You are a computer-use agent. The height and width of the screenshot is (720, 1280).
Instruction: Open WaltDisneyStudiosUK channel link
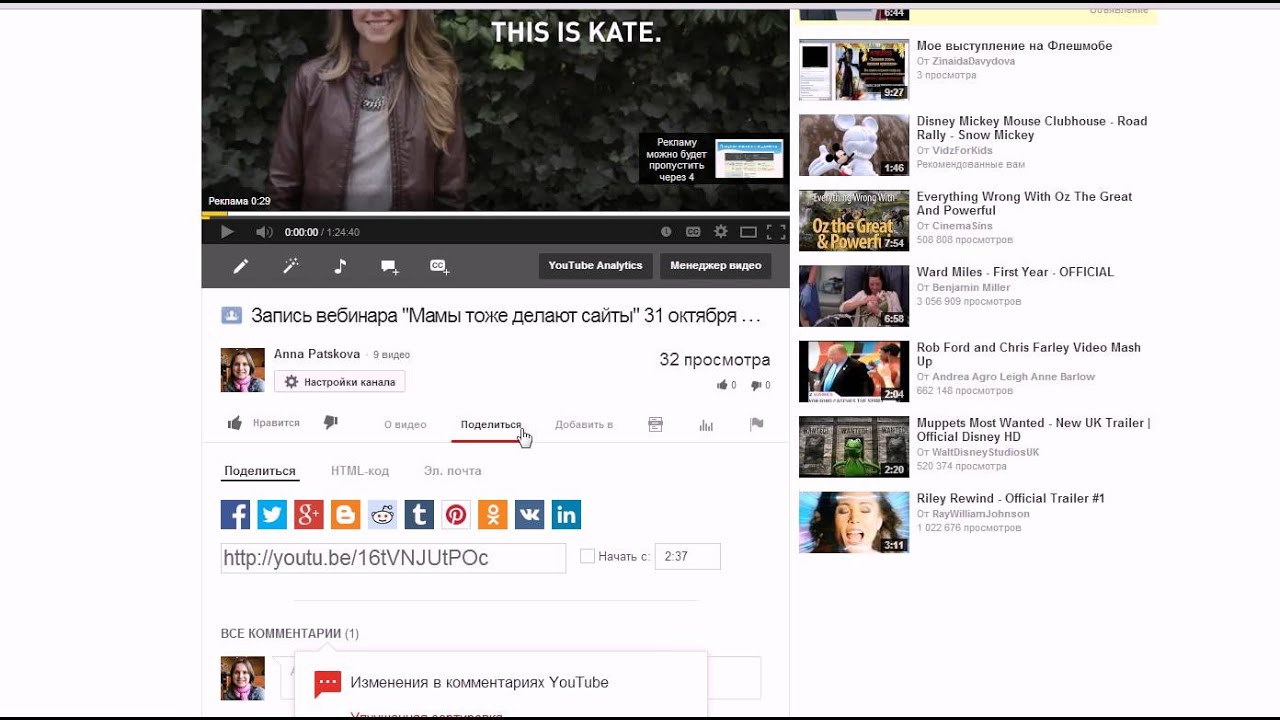pos(985,452)
